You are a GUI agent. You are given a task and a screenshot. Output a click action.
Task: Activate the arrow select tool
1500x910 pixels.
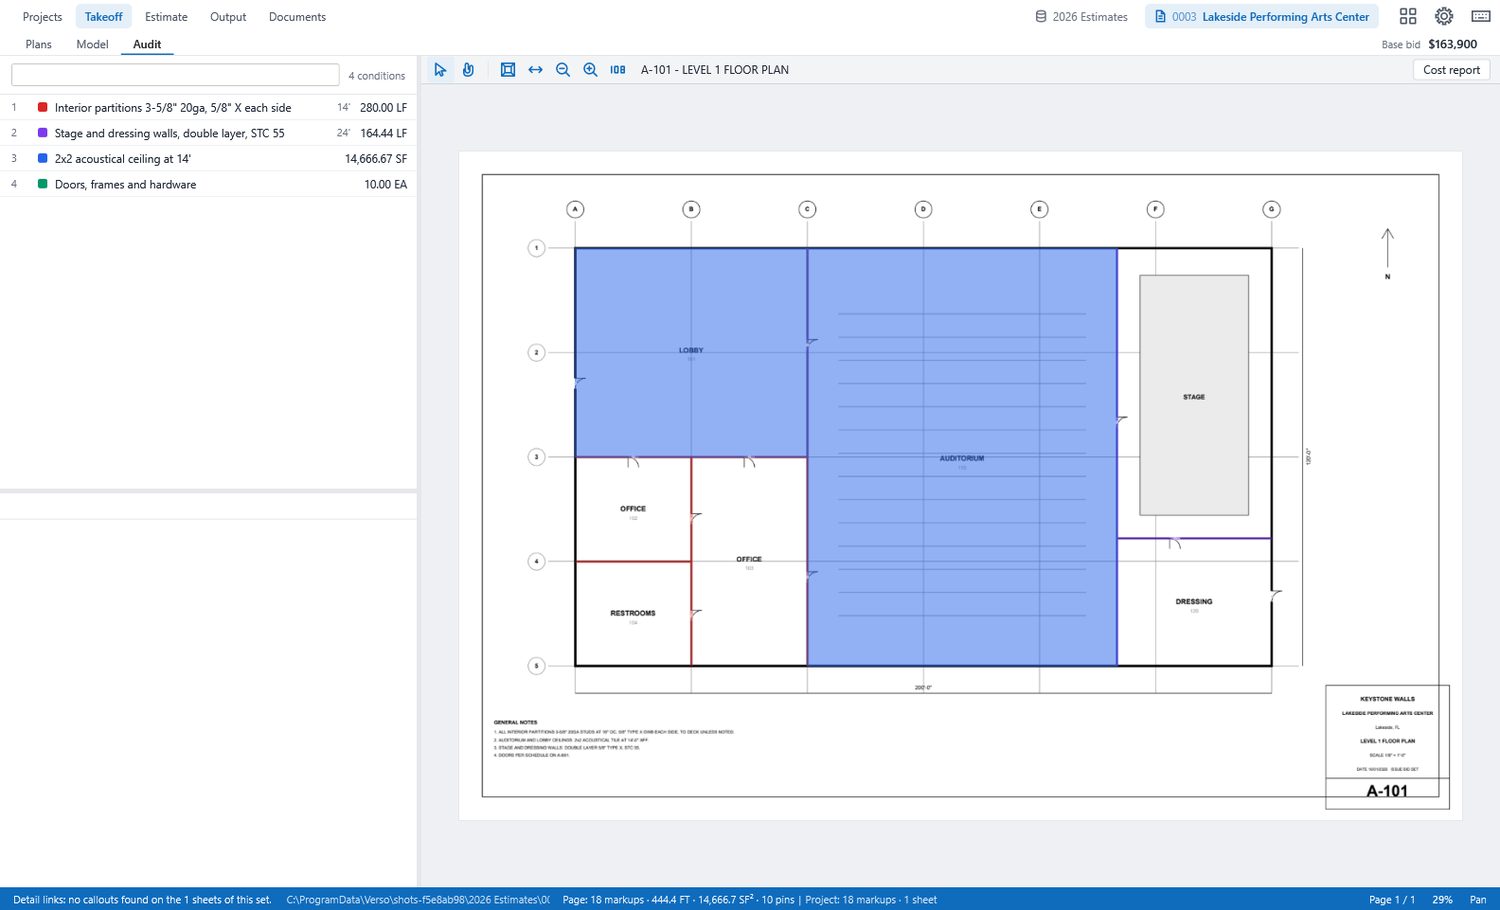(440, 70)
